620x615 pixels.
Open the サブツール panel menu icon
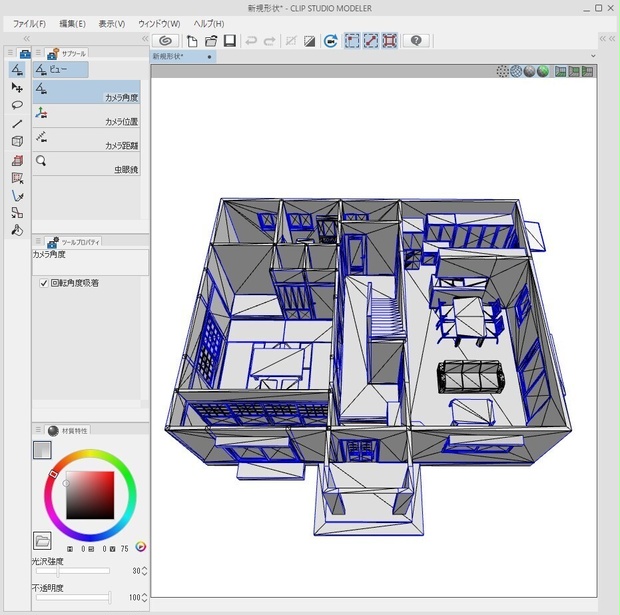38,53
